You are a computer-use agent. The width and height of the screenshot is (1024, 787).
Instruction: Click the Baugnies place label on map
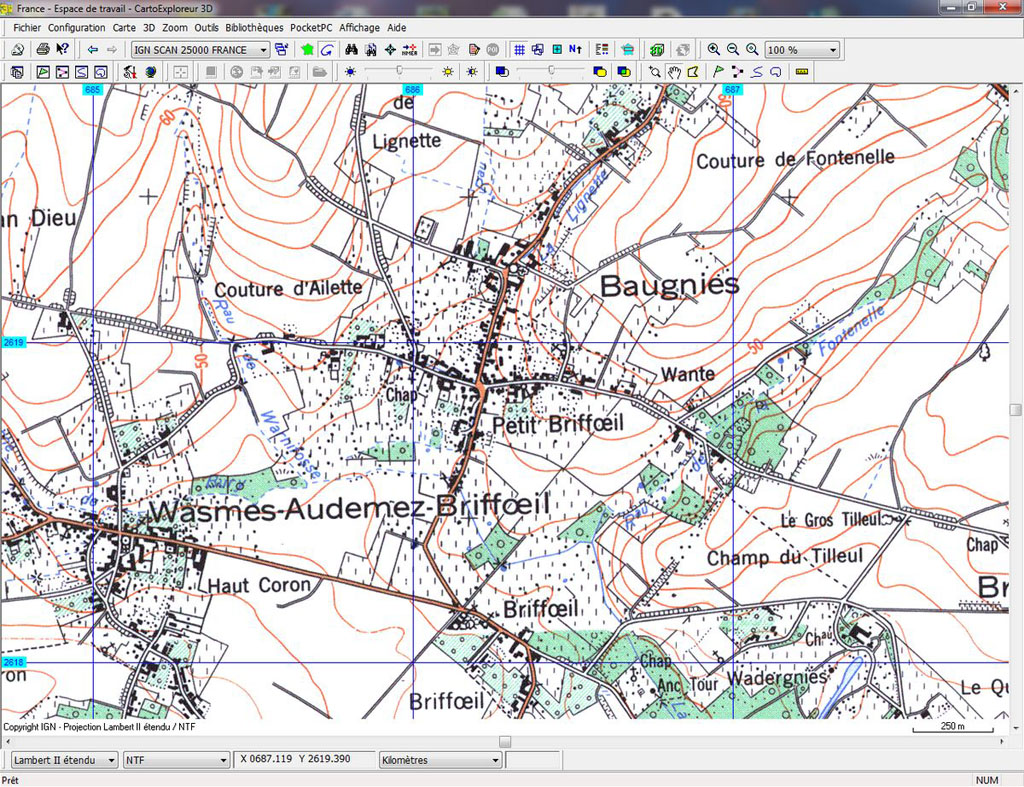point(669,285)
